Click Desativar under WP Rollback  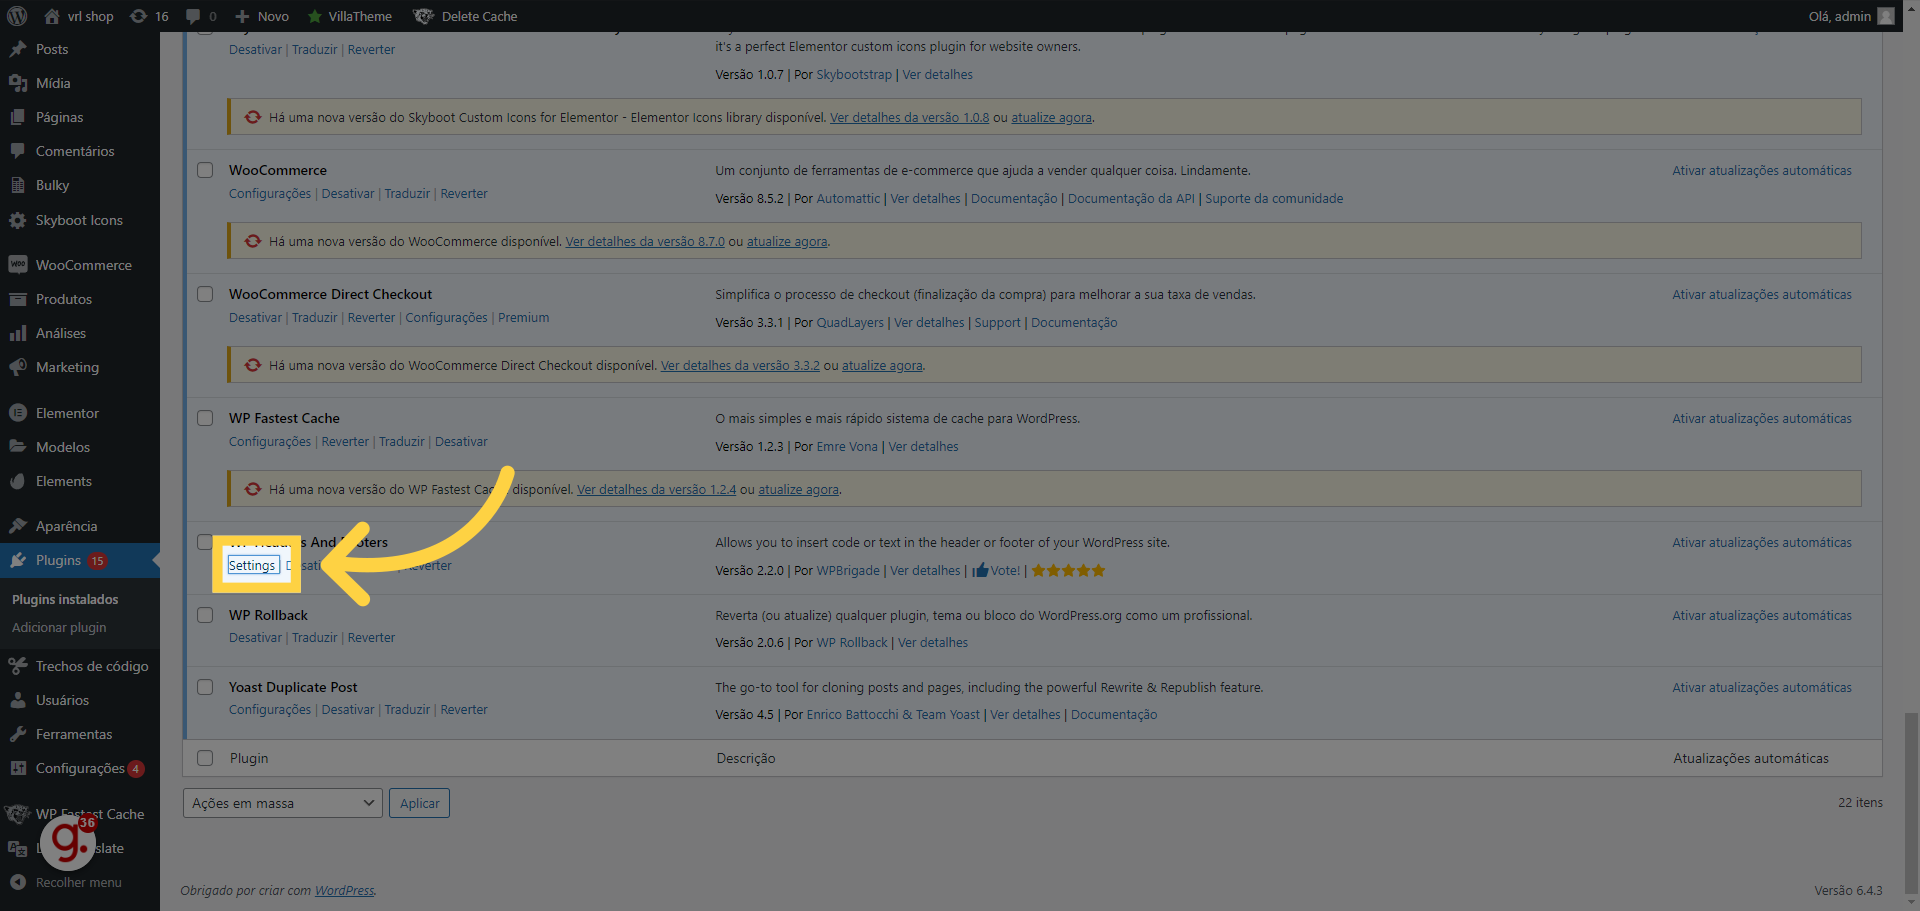[255, 637]
